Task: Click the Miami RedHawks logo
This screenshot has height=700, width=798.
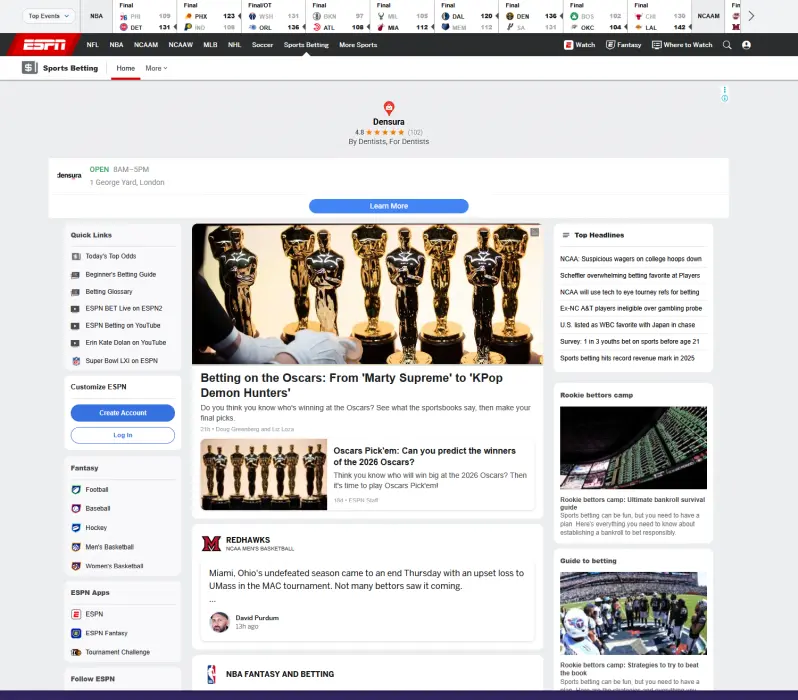Action: tap(211, 544)
